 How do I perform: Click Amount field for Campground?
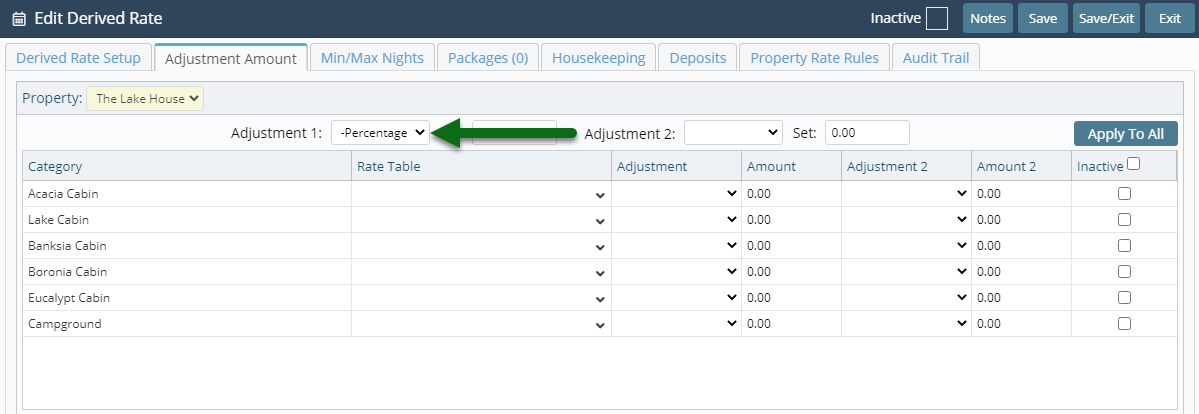coord(791,324)
